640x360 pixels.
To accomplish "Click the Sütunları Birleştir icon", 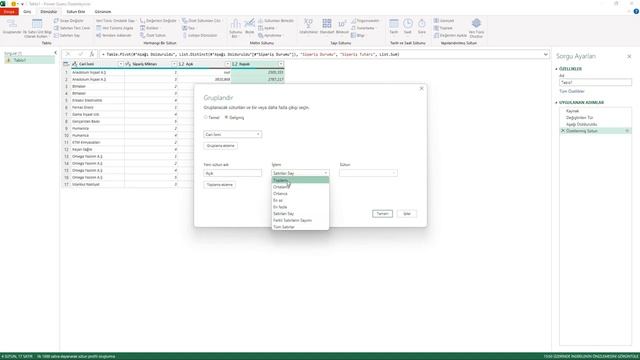I will [x=276, y=20].
